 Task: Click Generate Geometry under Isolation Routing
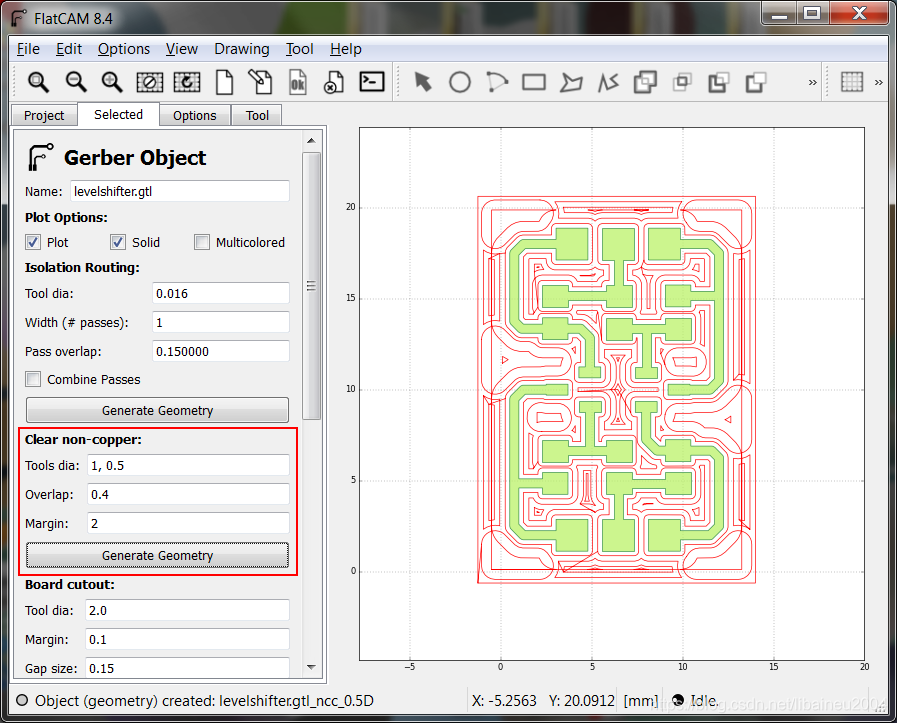point(157,411)
